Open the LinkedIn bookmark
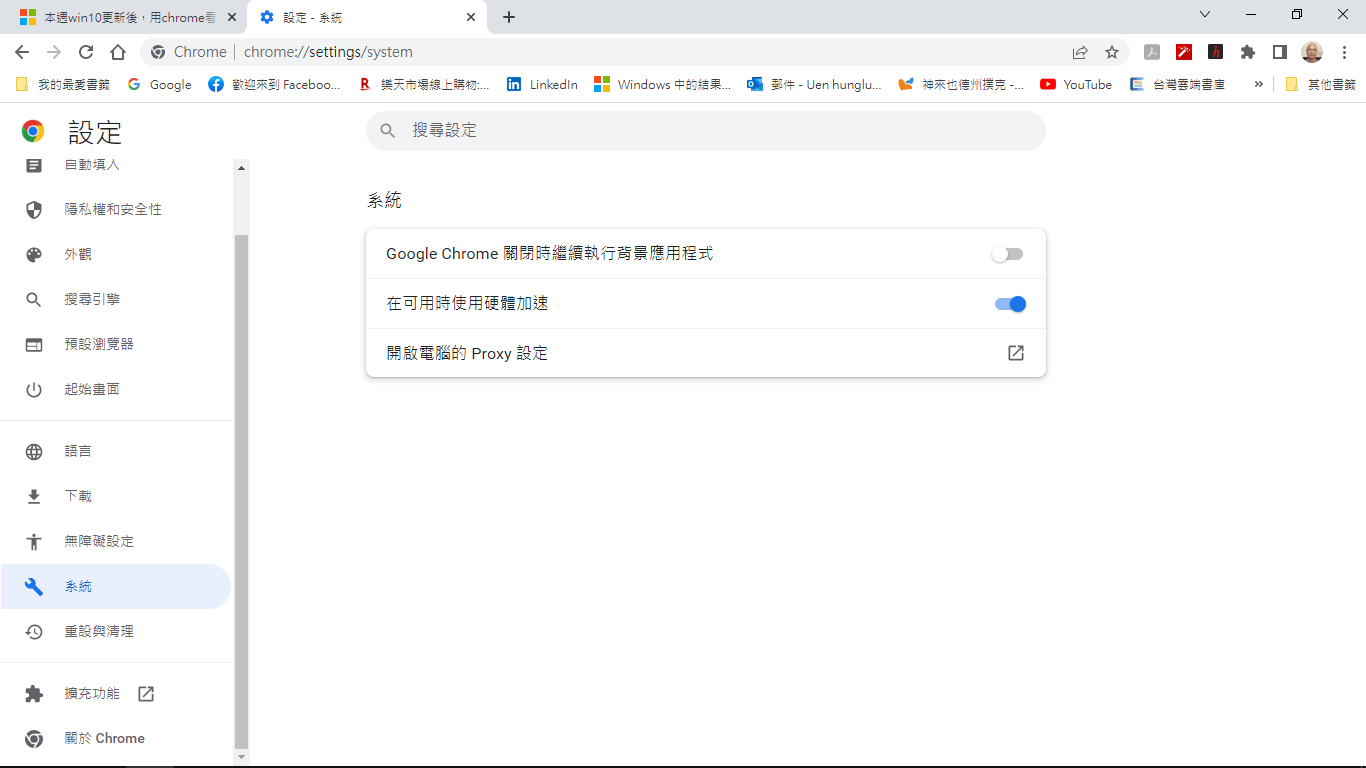 point(542,85)
